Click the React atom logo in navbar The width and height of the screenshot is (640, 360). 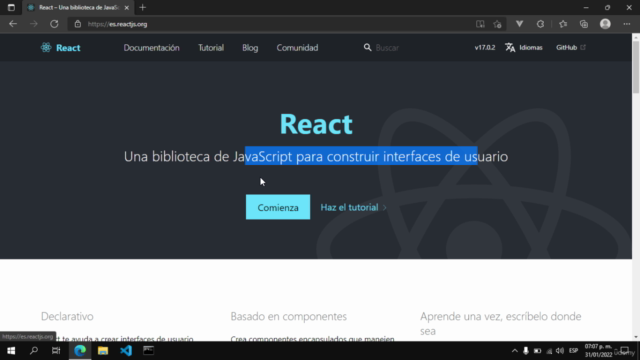(46, 47)
